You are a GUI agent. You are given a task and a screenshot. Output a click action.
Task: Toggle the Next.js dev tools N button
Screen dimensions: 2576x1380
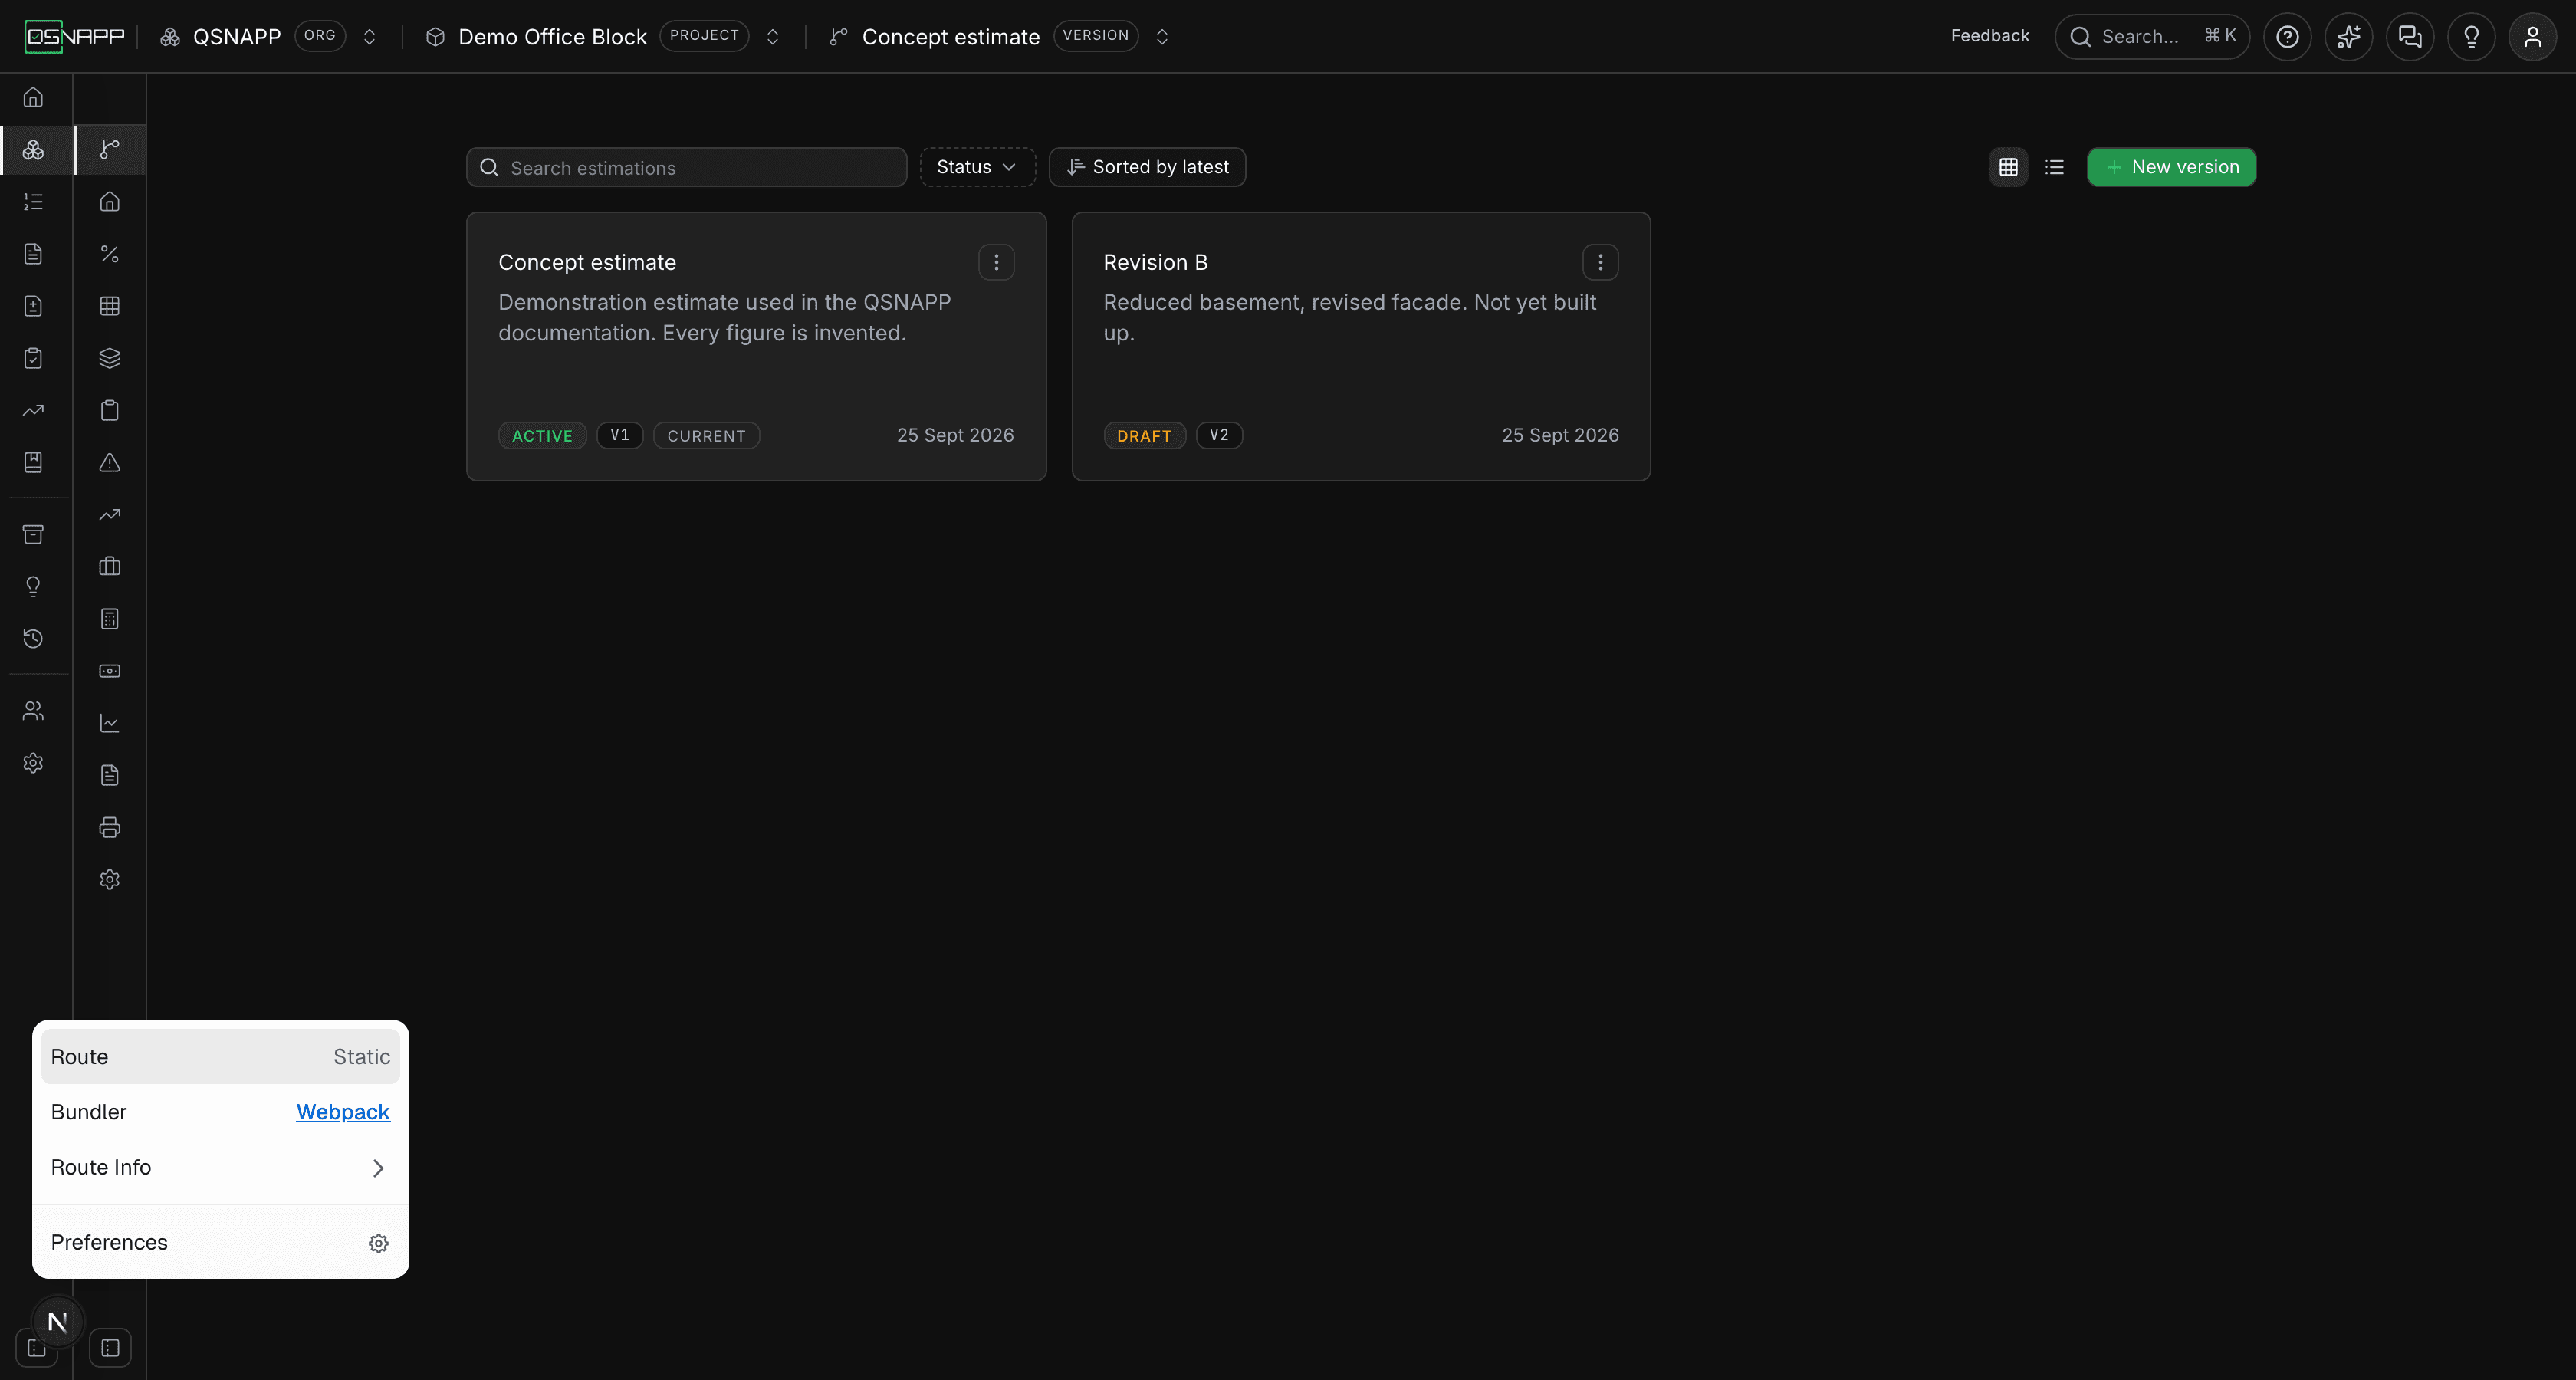[57, 1322]
